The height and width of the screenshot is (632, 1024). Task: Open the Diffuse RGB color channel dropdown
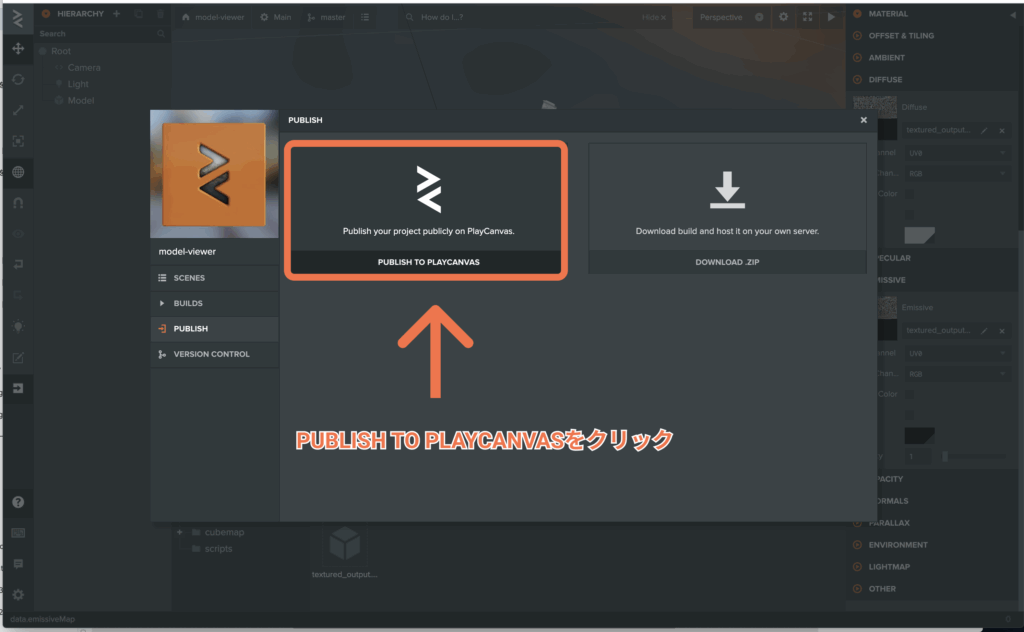point(957,174)
